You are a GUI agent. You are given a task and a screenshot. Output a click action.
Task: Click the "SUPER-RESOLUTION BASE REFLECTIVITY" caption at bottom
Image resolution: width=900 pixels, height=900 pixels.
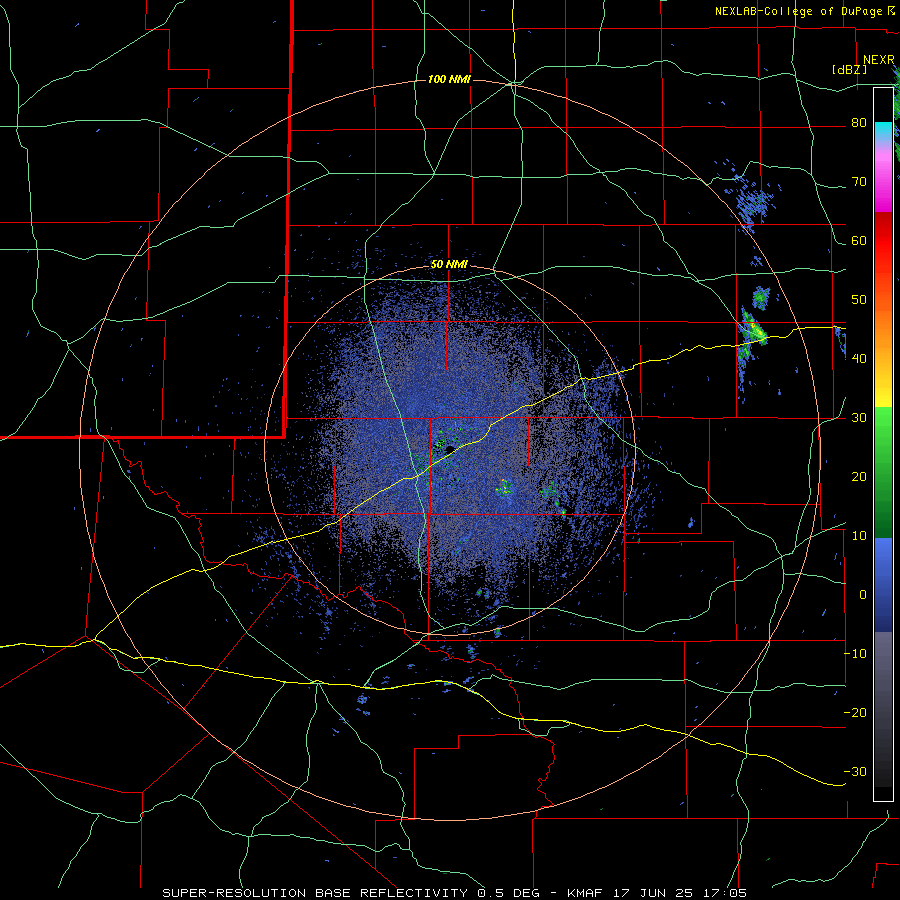(315, 893)
